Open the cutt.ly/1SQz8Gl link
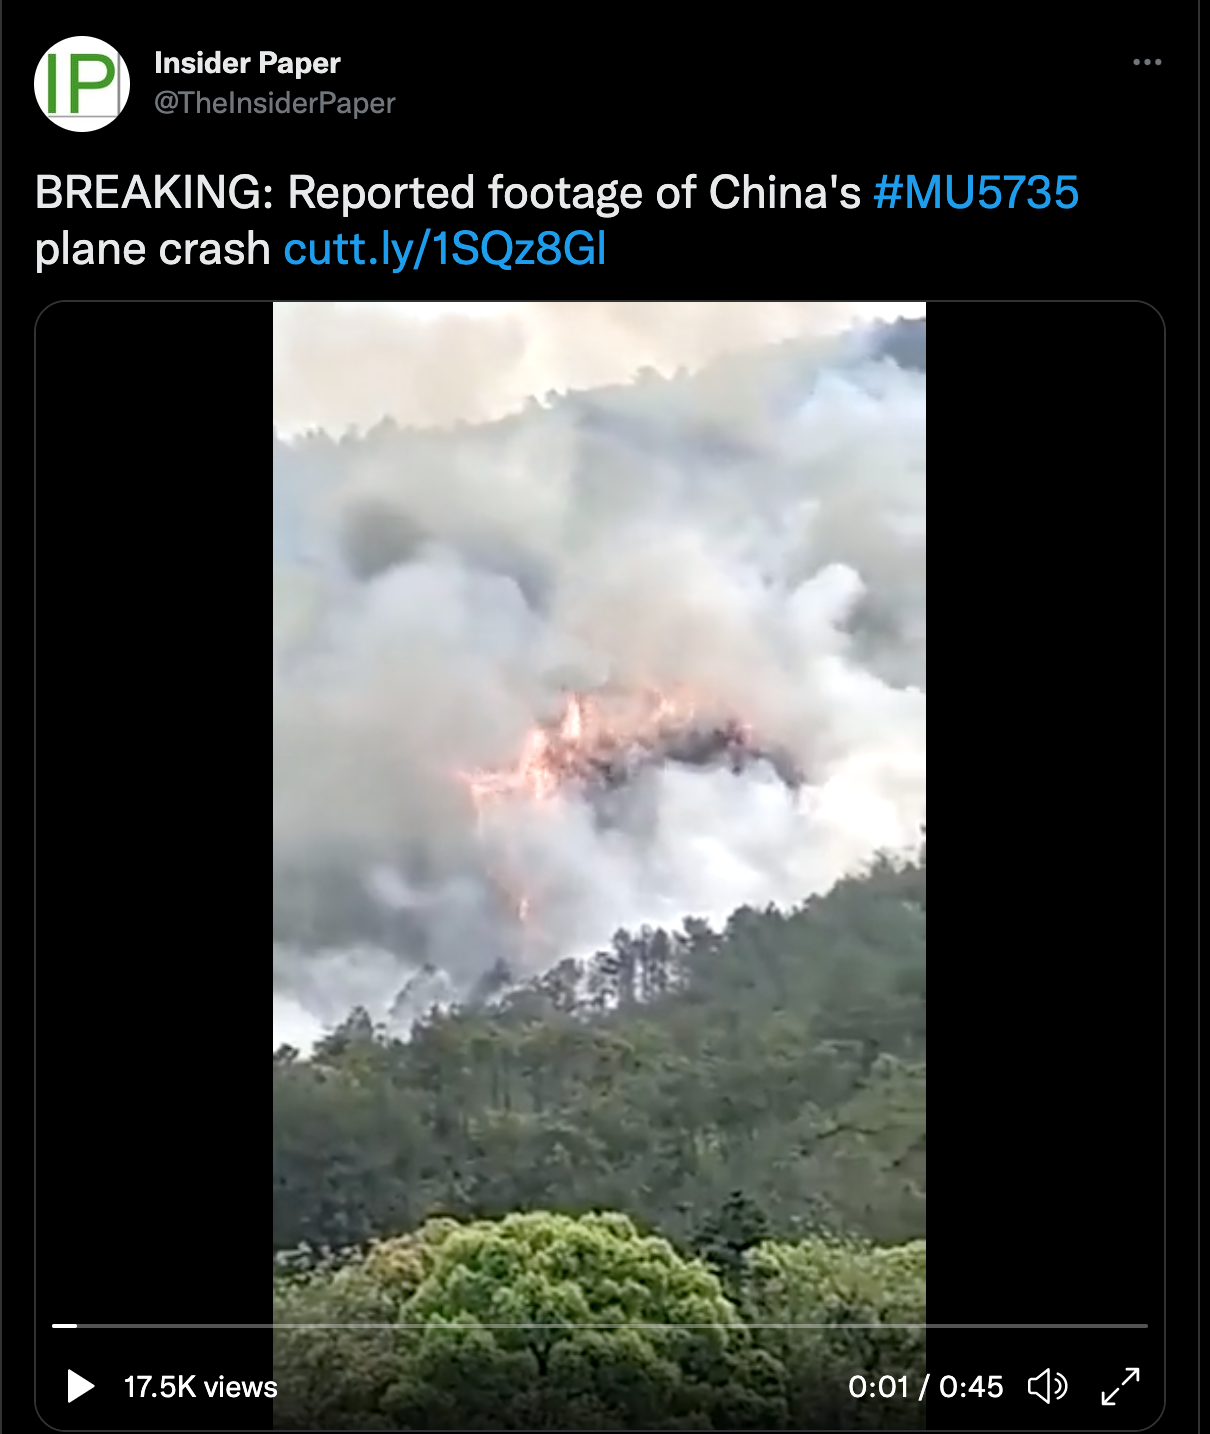 445,249
